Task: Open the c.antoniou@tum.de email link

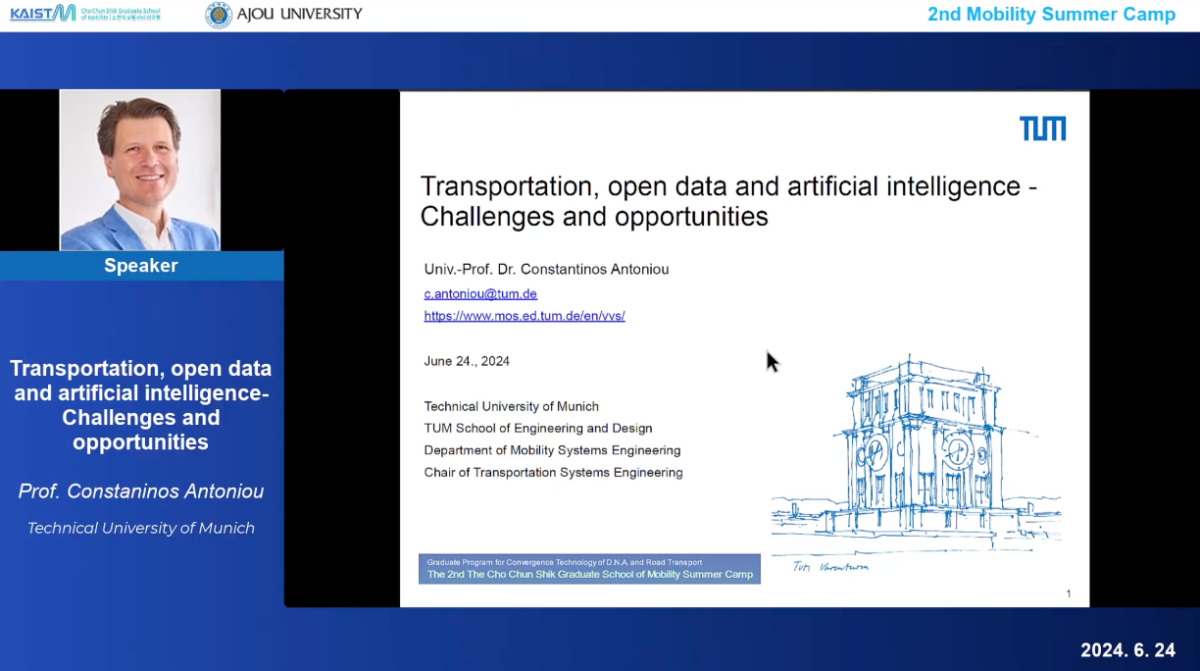Action: [480, 294]
